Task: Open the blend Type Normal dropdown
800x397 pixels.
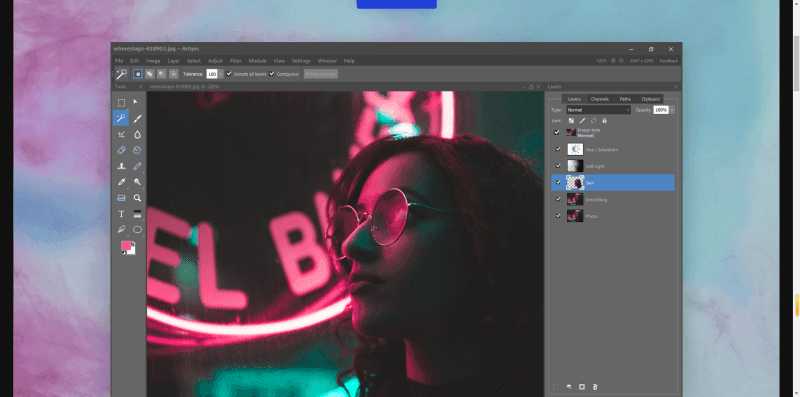Action: coord(598,110)
